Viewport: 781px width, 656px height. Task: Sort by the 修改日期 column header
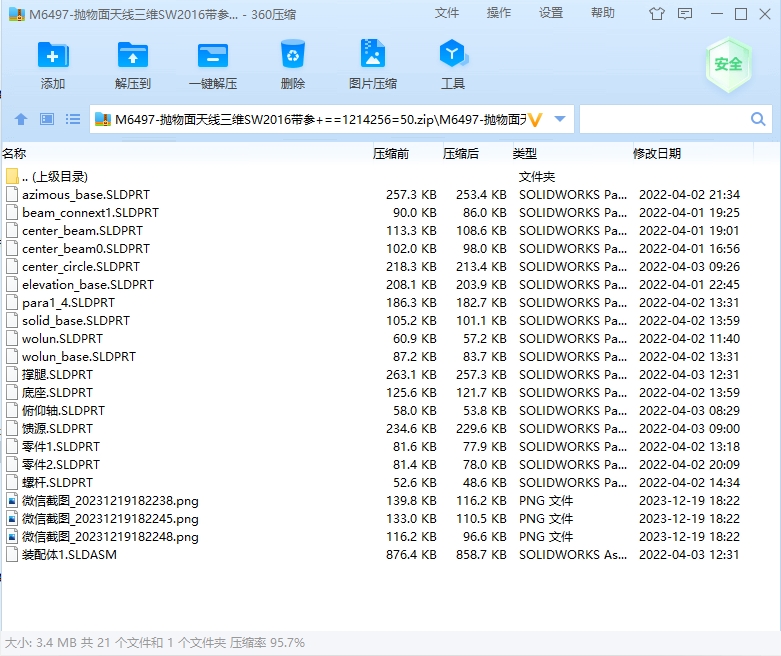(656, 153)
